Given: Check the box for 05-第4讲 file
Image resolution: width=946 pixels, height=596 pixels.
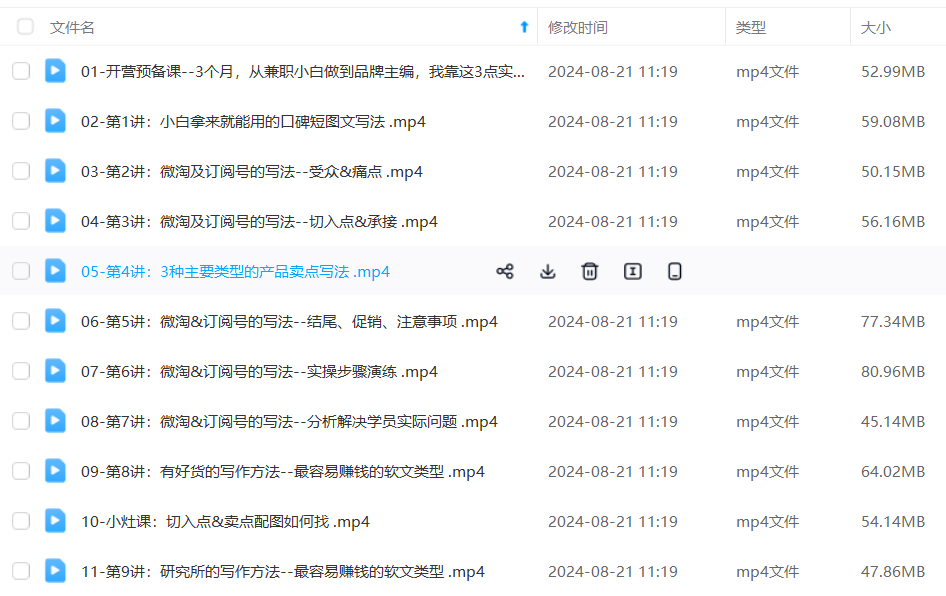Looking at the screenshot, I should [x=21, y=271].
